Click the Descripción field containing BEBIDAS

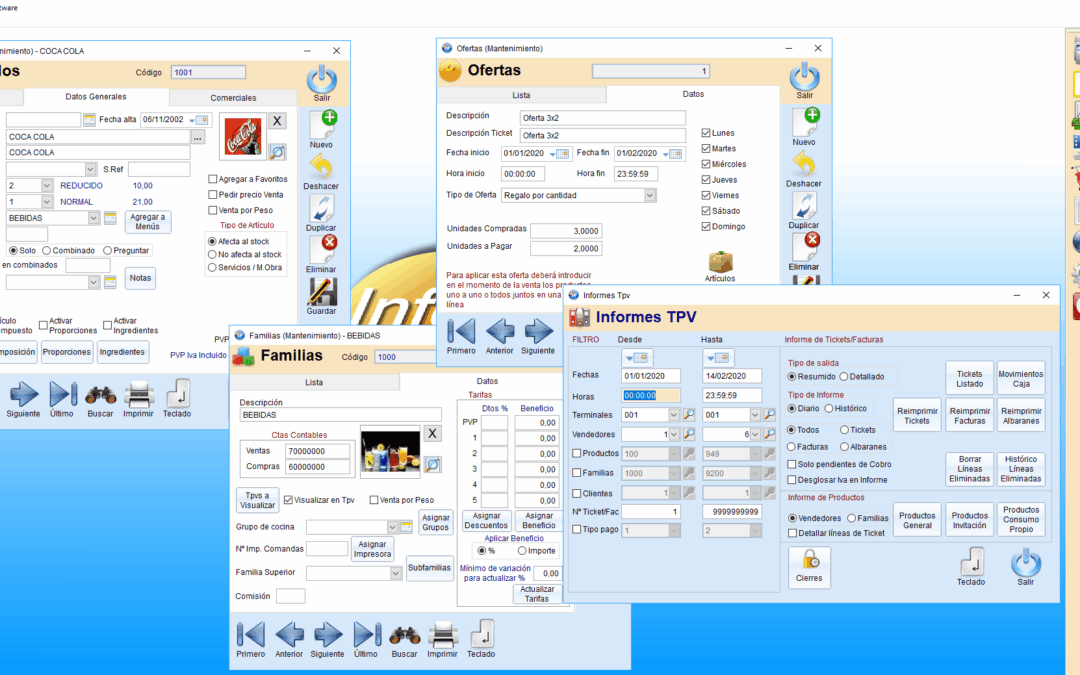[340, 415]
